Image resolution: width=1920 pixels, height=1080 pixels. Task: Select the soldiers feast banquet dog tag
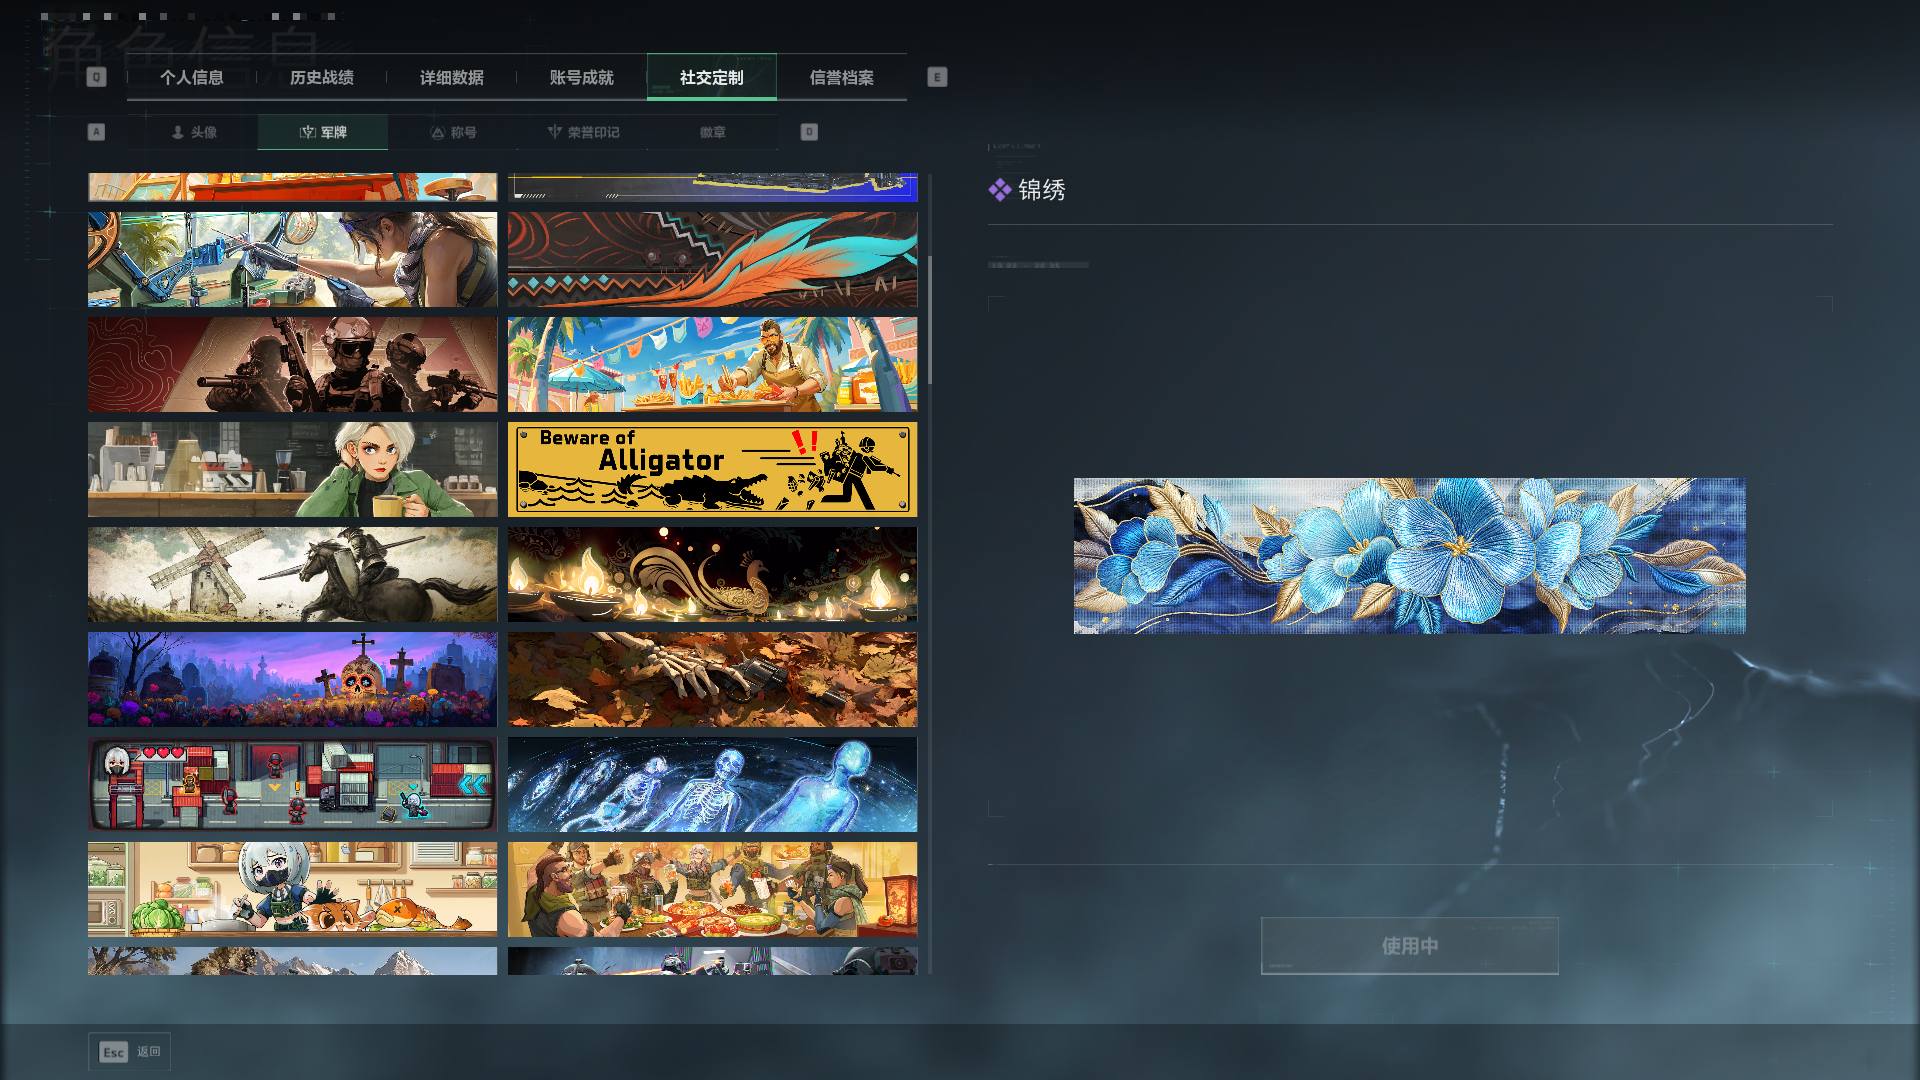pyautogui.click(x=712, y=889)
